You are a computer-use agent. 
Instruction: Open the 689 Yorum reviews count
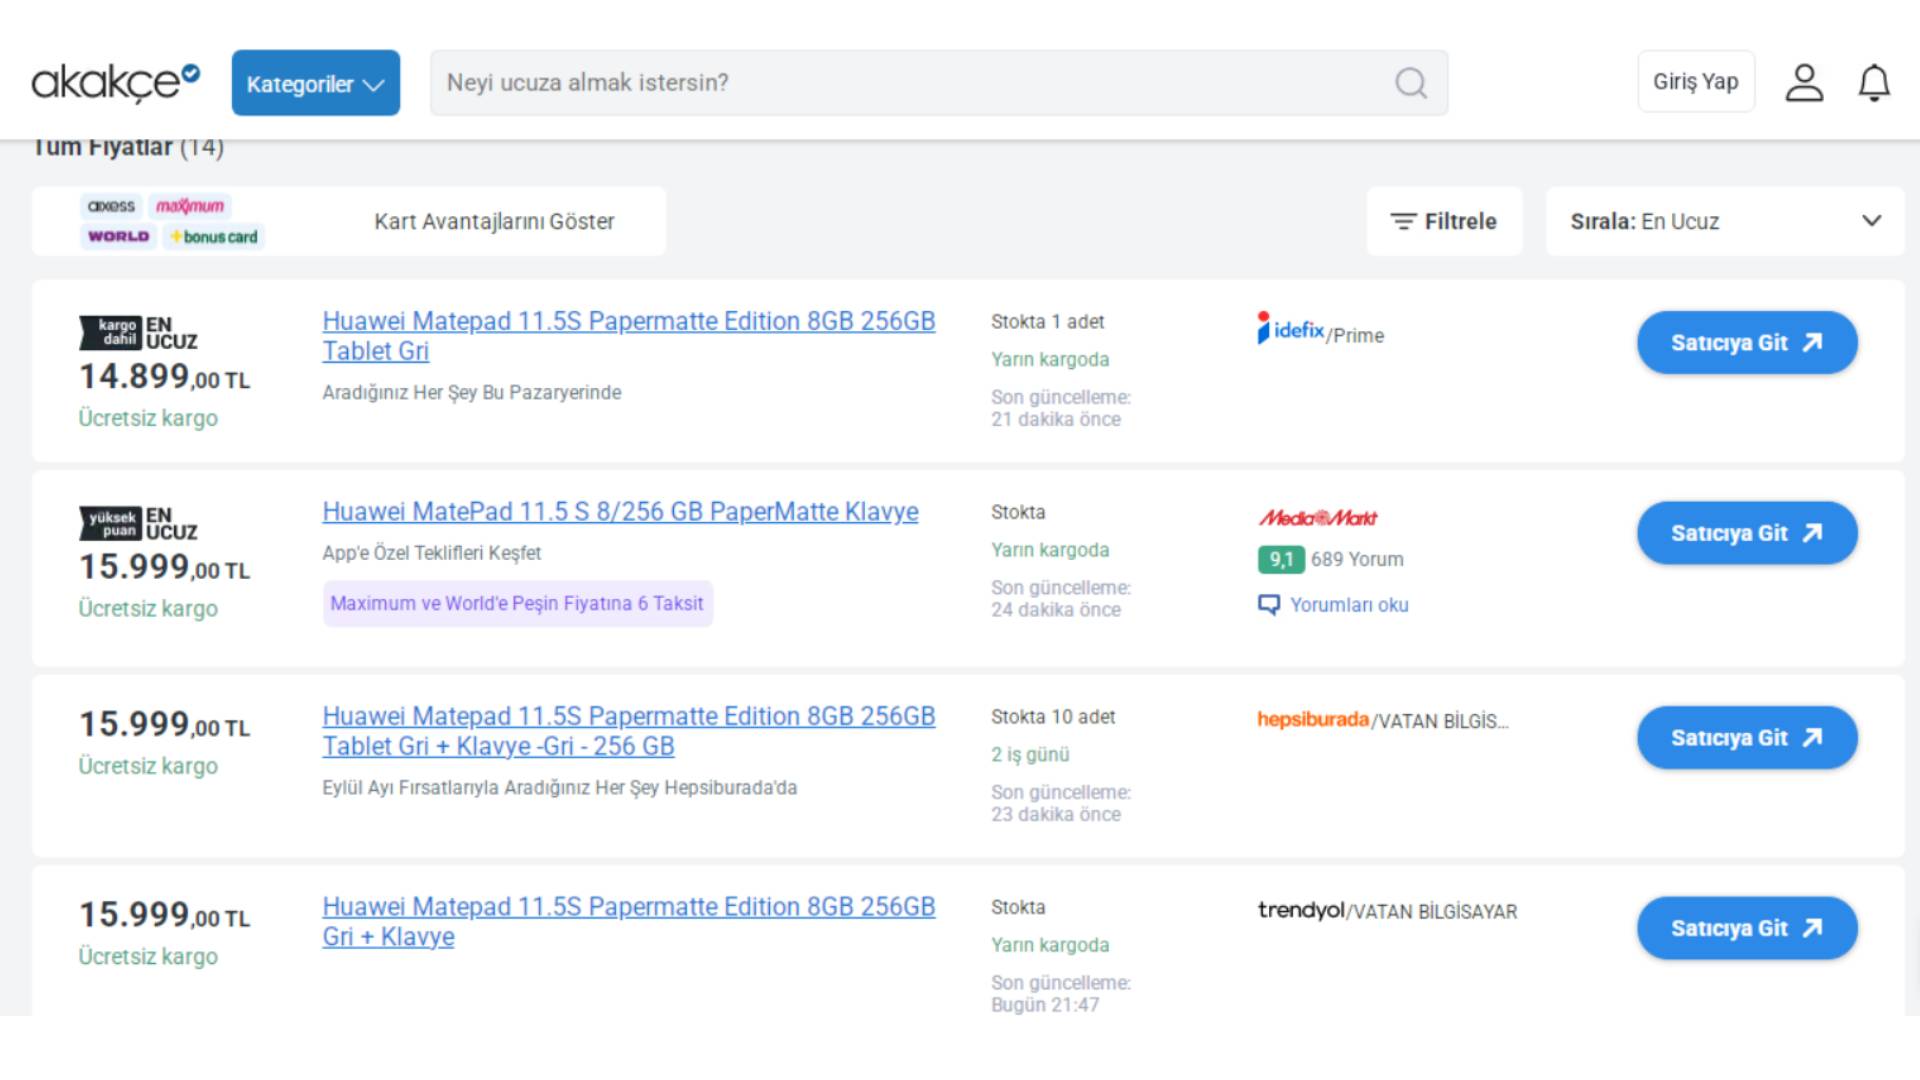pos(1357,560)
